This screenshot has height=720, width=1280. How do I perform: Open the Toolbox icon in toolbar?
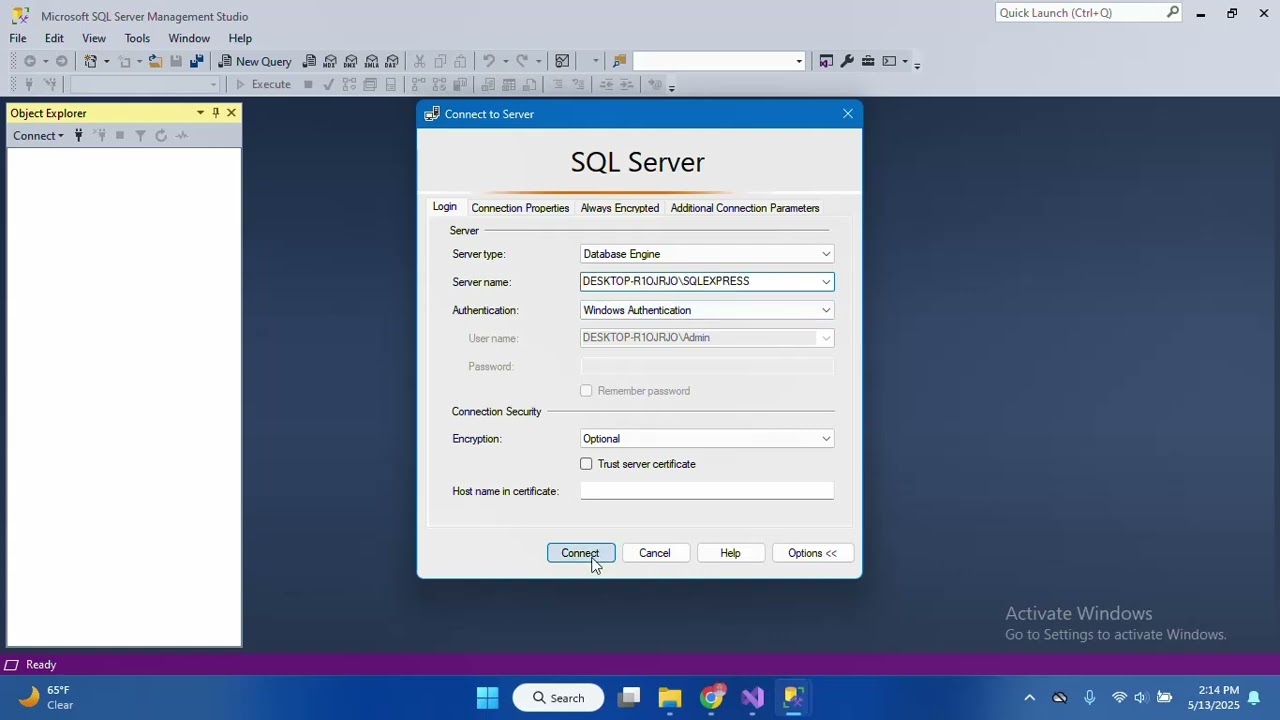pyautogui.click(x=868, y=61)
